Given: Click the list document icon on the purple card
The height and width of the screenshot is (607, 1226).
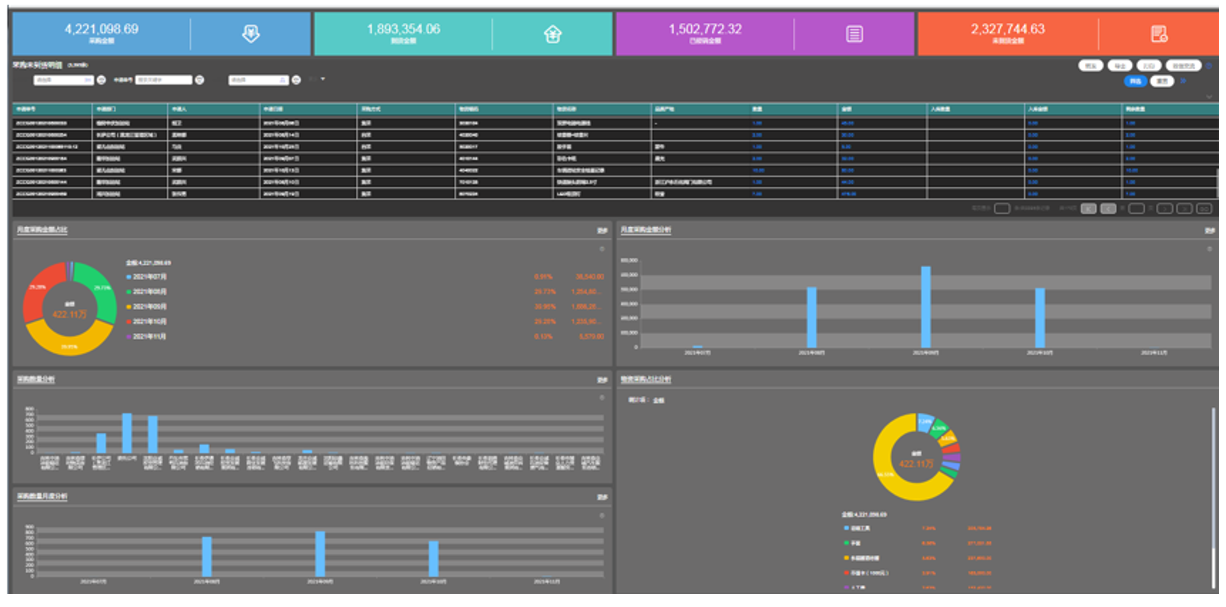Looking at the screenshot, I should click(x=855, y=34).
